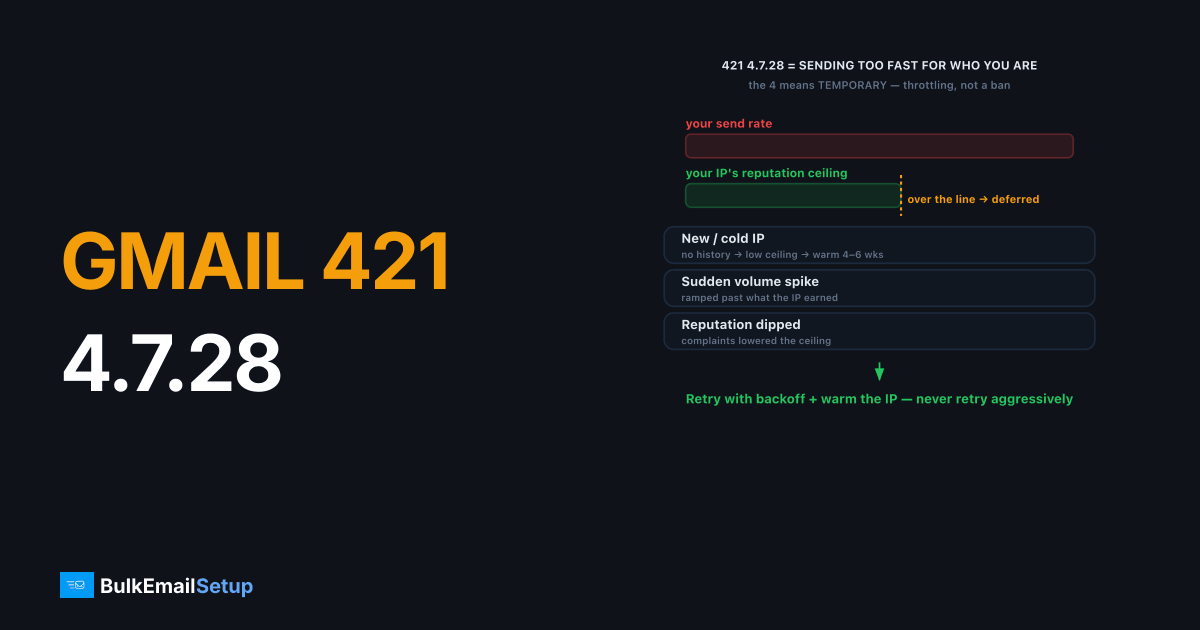Open the New / cold IP card
1200x630 pixels.
pos(879,245)
